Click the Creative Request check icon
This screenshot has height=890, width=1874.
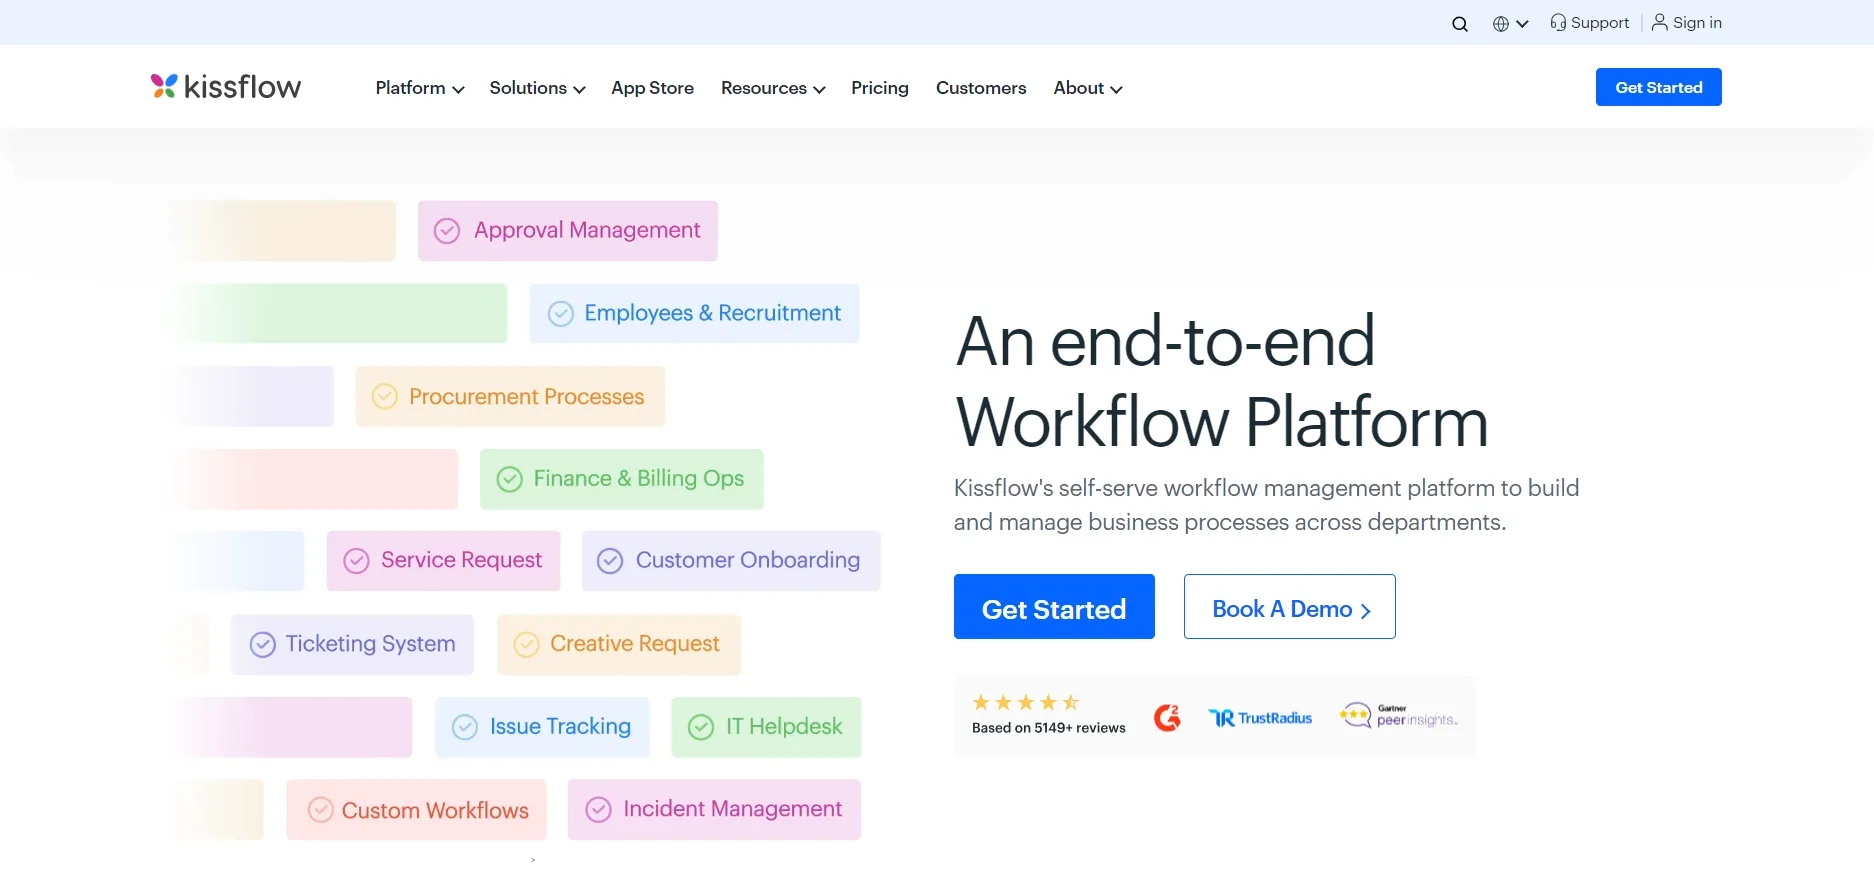527,645
